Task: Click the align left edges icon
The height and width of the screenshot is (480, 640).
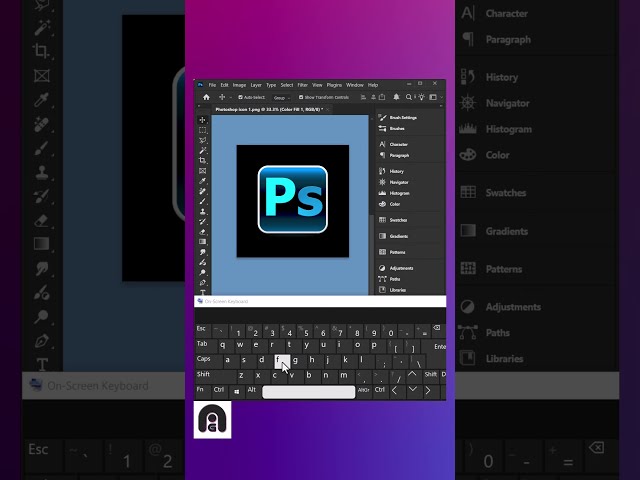Action: coord(363,97)
